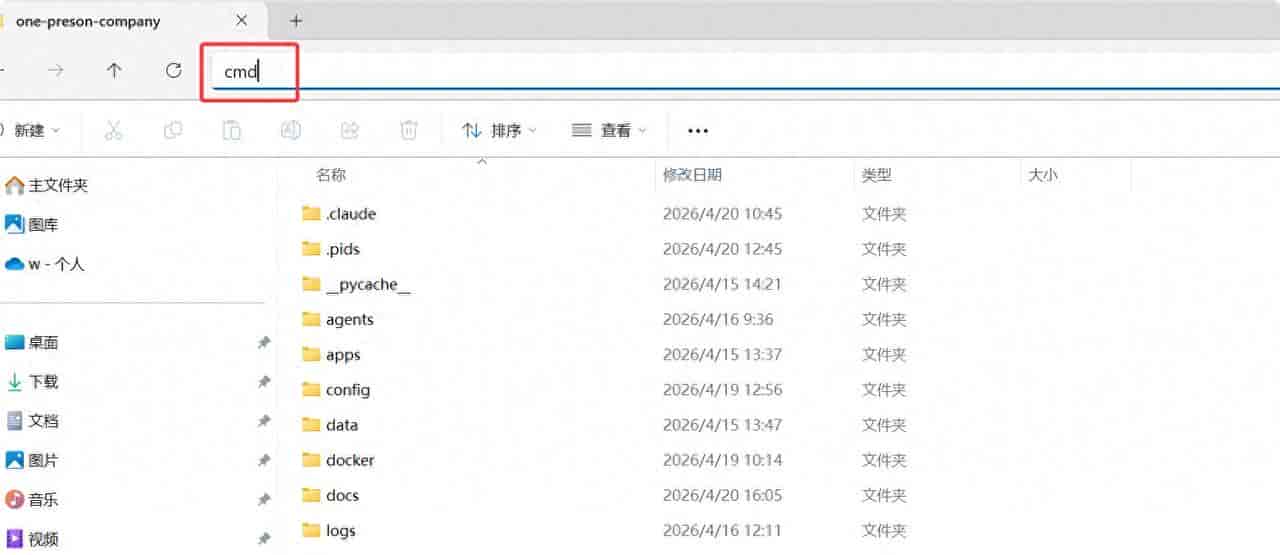Click the Cut scissors icon

(113, 130)
